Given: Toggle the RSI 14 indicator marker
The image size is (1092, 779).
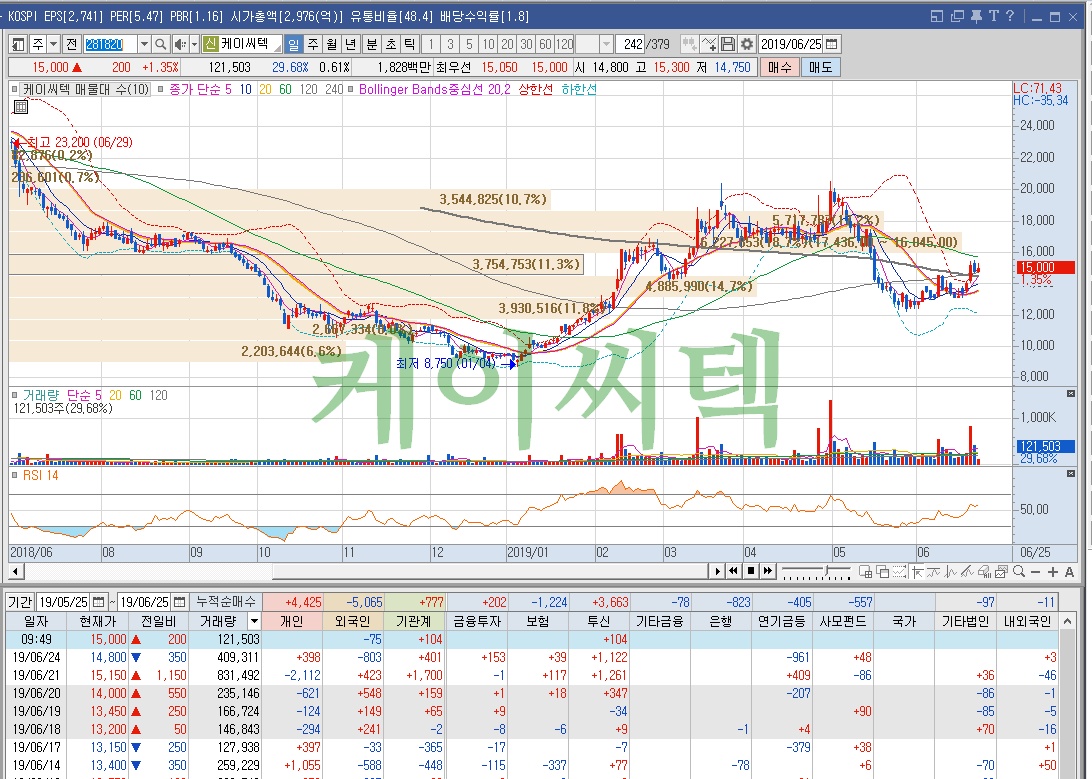Looking at the screenshot, I should tap(15, 475).
